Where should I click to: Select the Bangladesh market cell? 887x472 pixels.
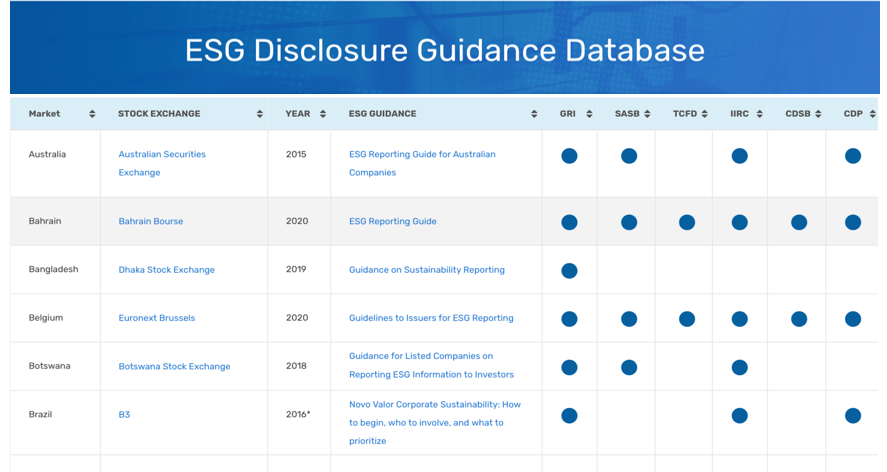pyautogui.click(x=53, y=269)
